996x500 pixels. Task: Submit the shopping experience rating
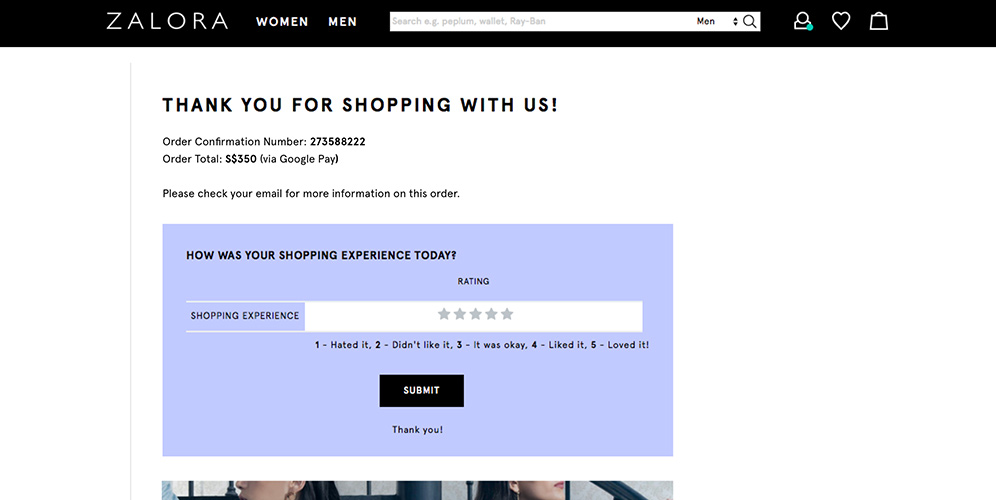pyautogui.click(x=422, y=391)
